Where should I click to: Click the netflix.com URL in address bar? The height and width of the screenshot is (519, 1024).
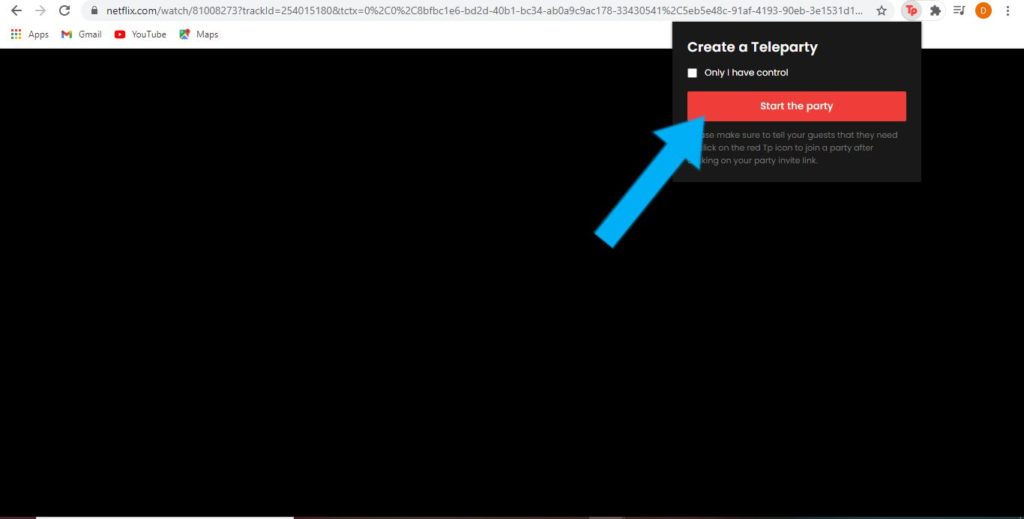click(x=483, y=10)
